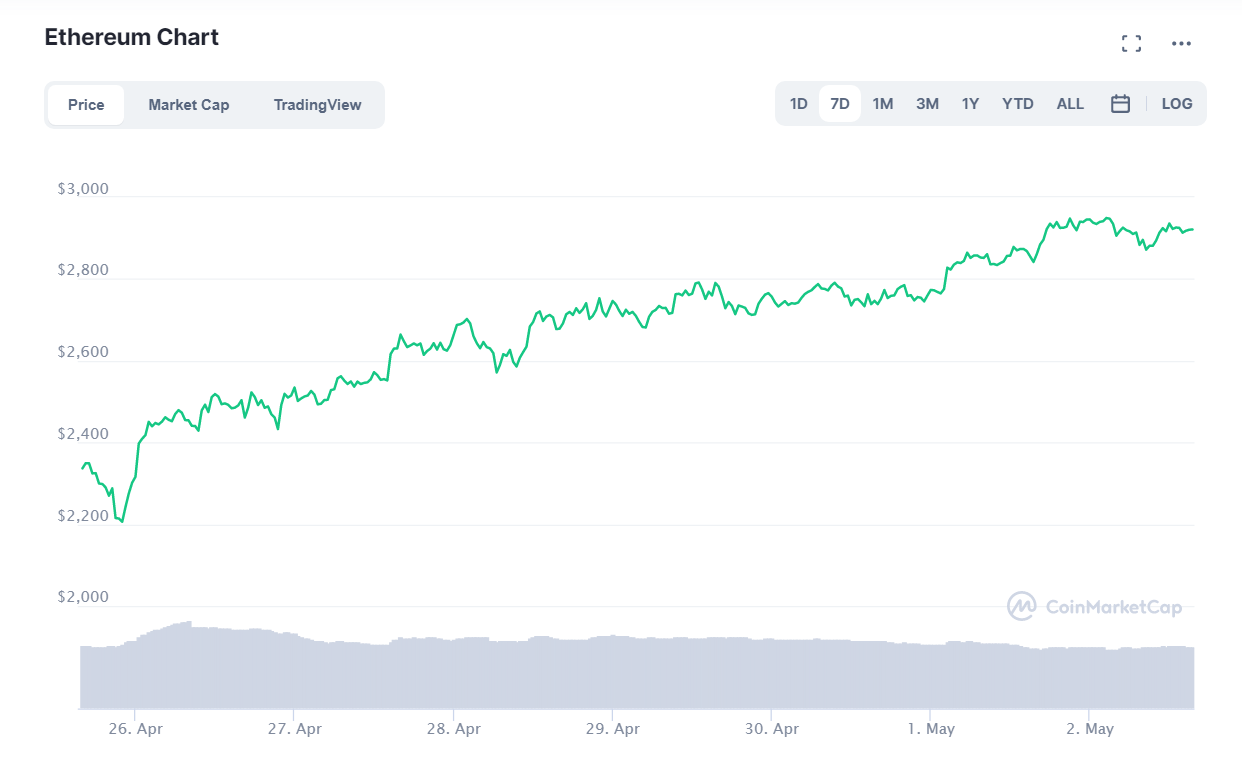
Task: Open the calendar date picker
Action: click(x=1120, y=103)
